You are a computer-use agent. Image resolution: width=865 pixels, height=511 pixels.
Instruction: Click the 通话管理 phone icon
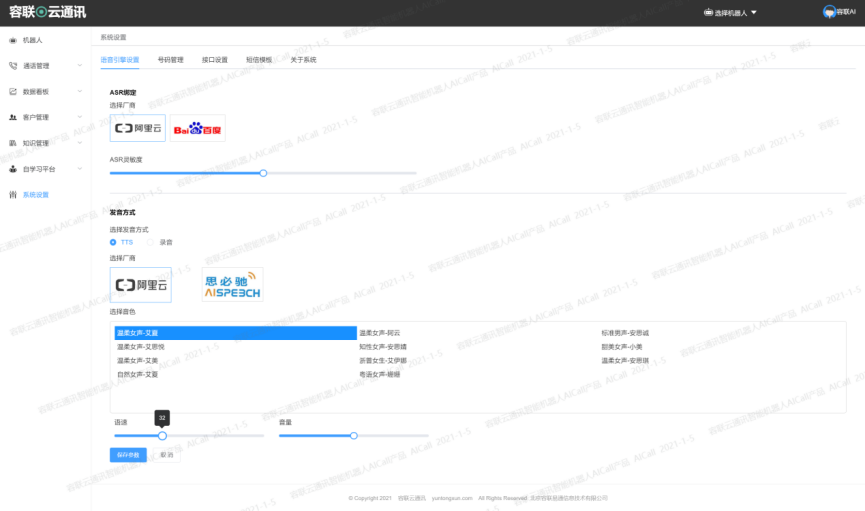[x=13, y=66]
